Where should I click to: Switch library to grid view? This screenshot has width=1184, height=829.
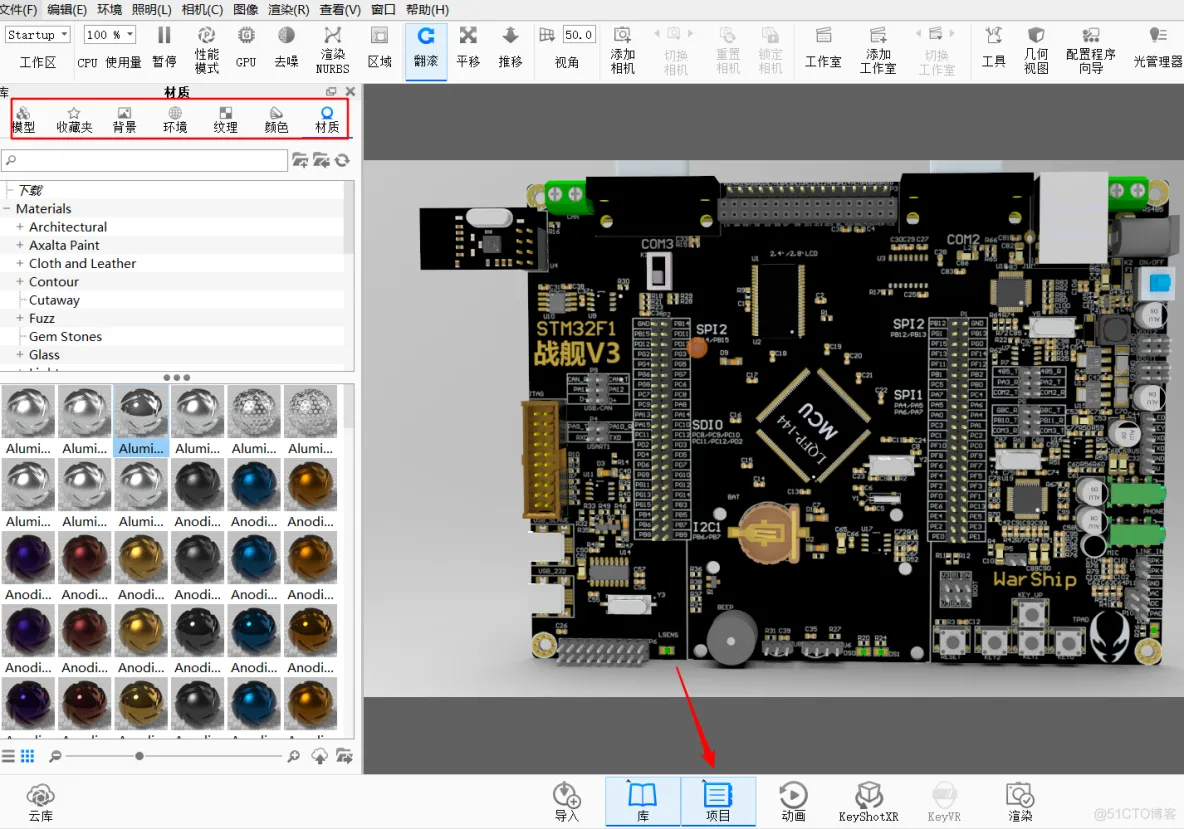coord(28,756)
